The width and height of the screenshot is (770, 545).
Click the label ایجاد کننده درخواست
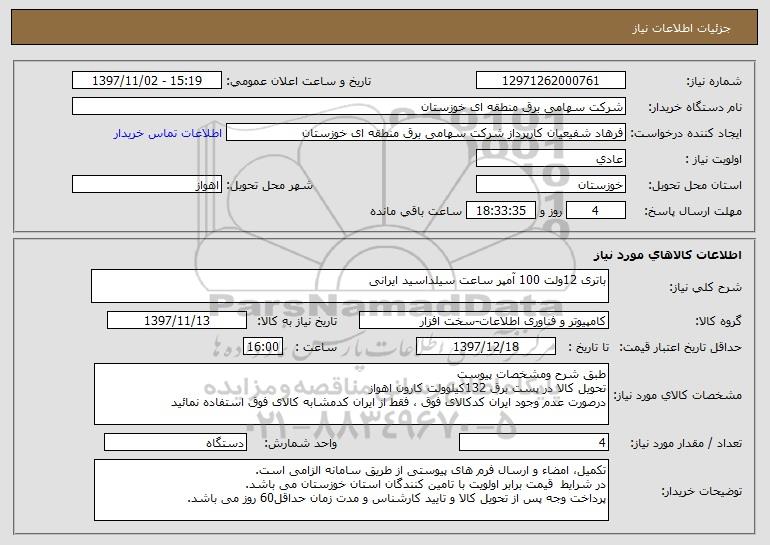coord(686,134)
